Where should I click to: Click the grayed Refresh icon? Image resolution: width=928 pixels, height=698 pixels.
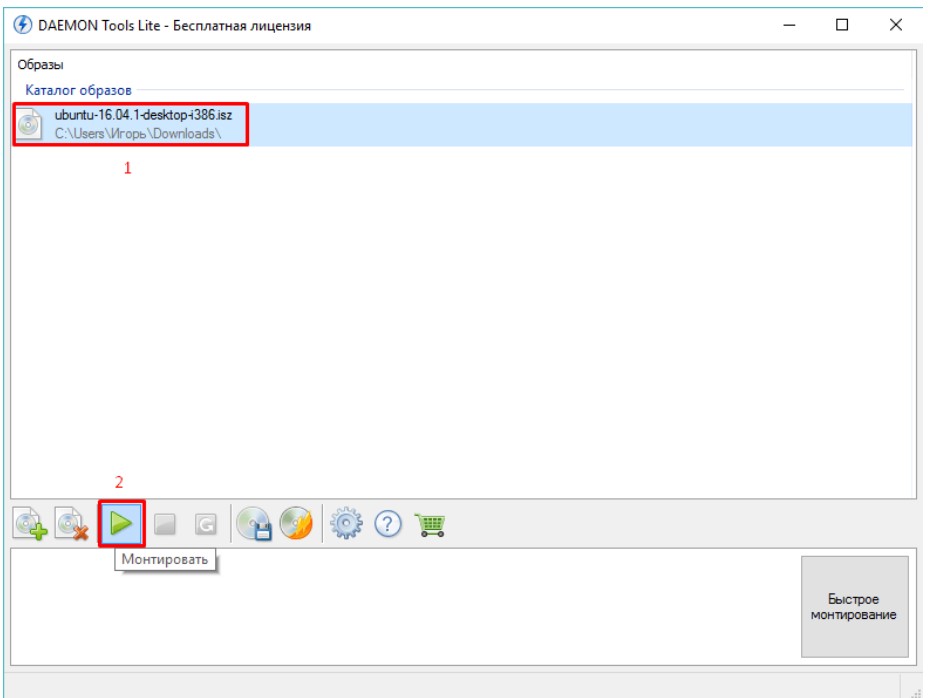[x=205, y=524]
